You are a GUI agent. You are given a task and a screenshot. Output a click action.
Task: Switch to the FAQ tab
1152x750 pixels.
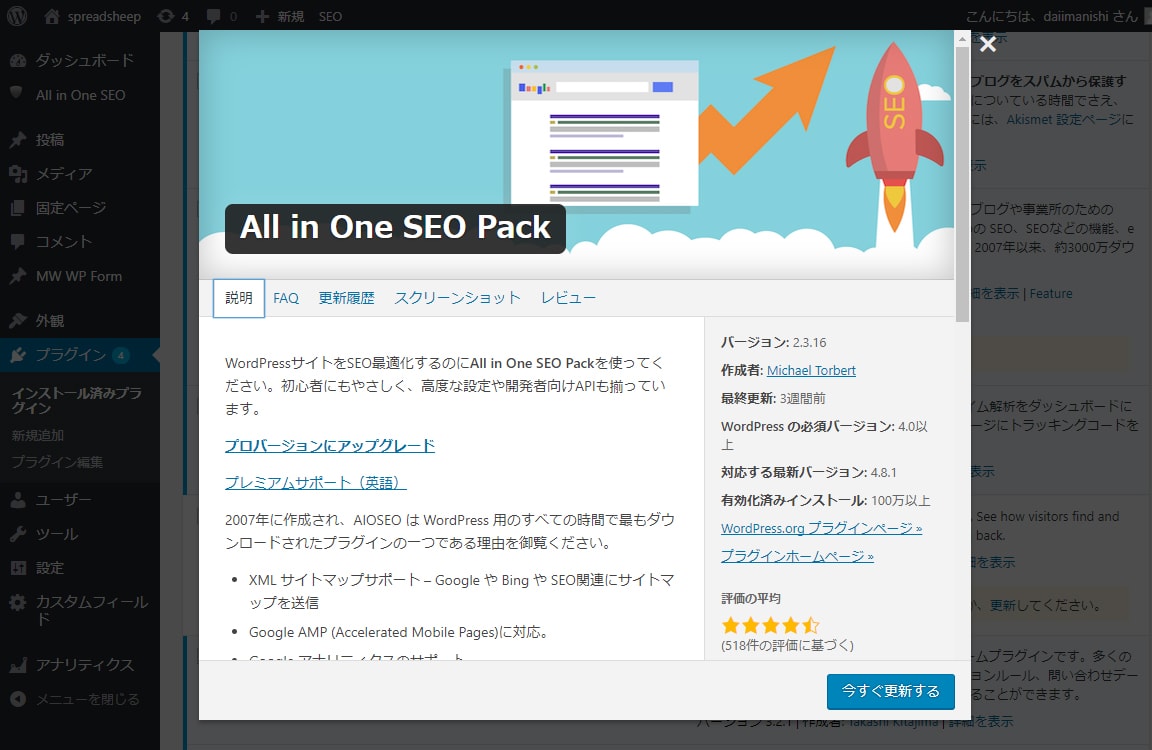pos(286,298)
